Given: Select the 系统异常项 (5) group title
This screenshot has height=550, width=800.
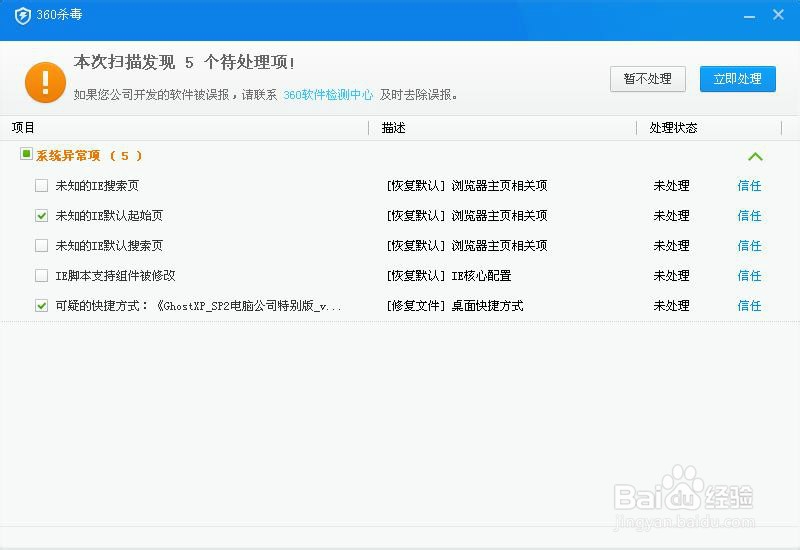Looking at the screenshot, I should coord(89,156).
